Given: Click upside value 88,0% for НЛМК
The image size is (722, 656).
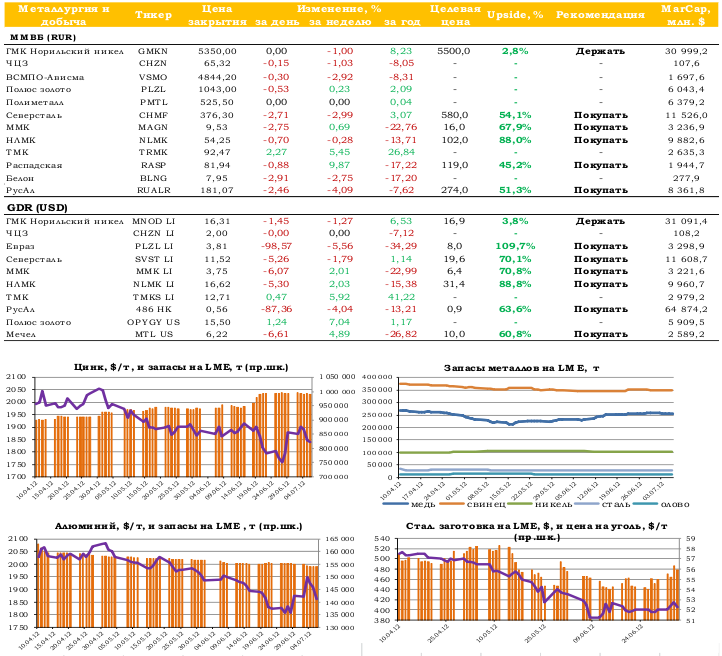Looking at the screenshot, I should point(515,140).
